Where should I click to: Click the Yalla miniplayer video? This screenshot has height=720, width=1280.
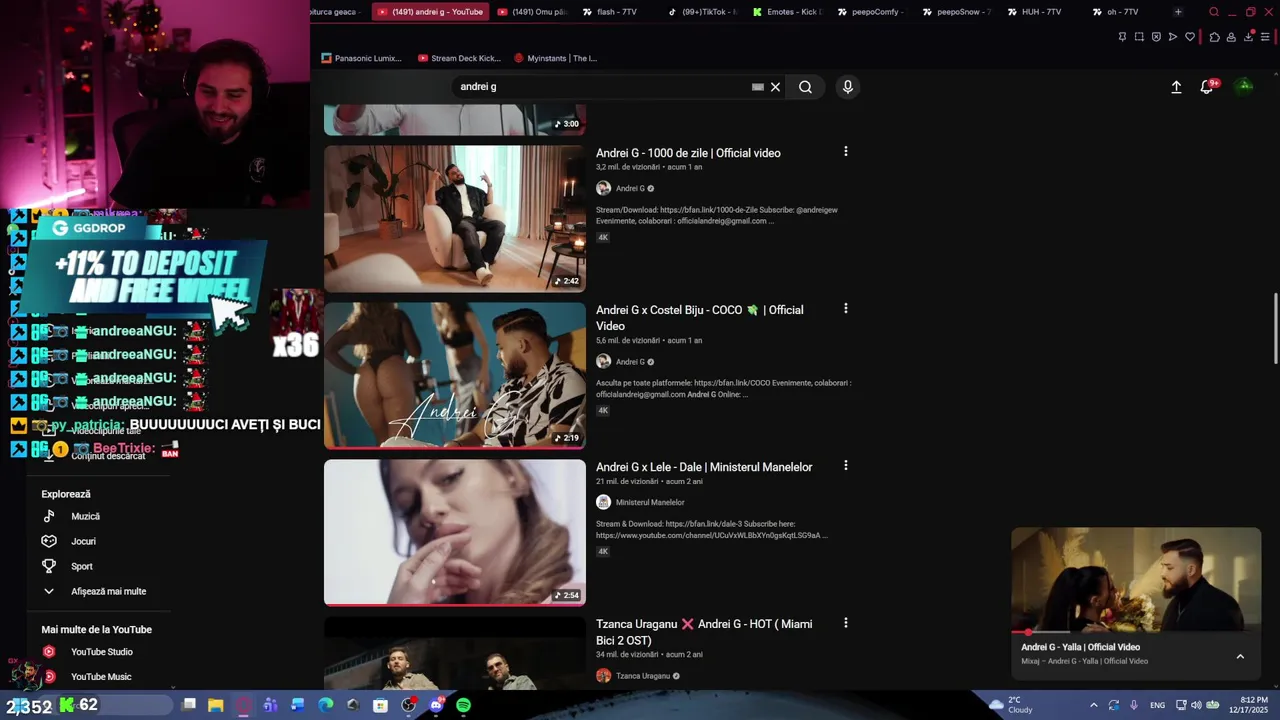[x=1136, y=581]
